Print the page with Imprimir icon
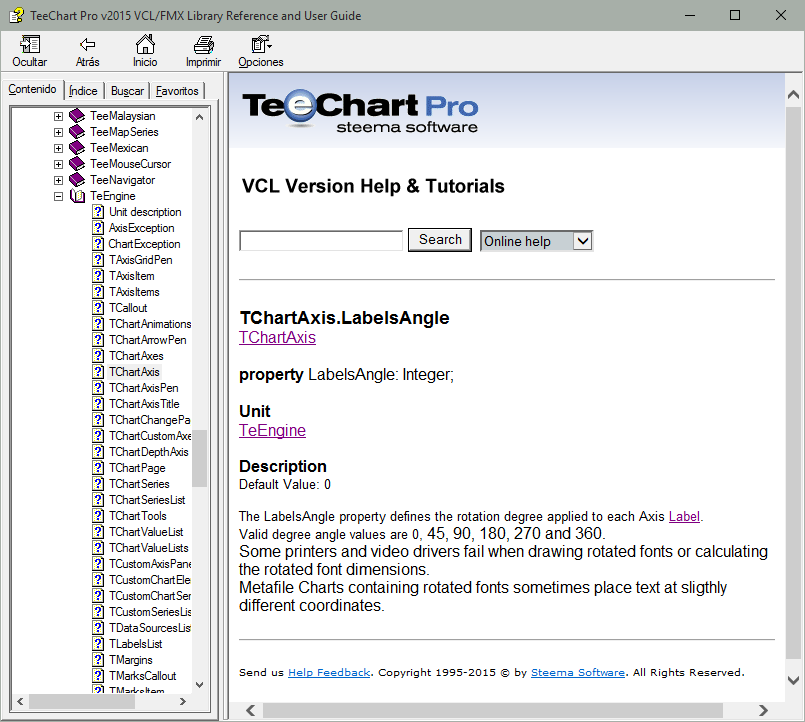 pyautogui.click(x=203, y=45)
